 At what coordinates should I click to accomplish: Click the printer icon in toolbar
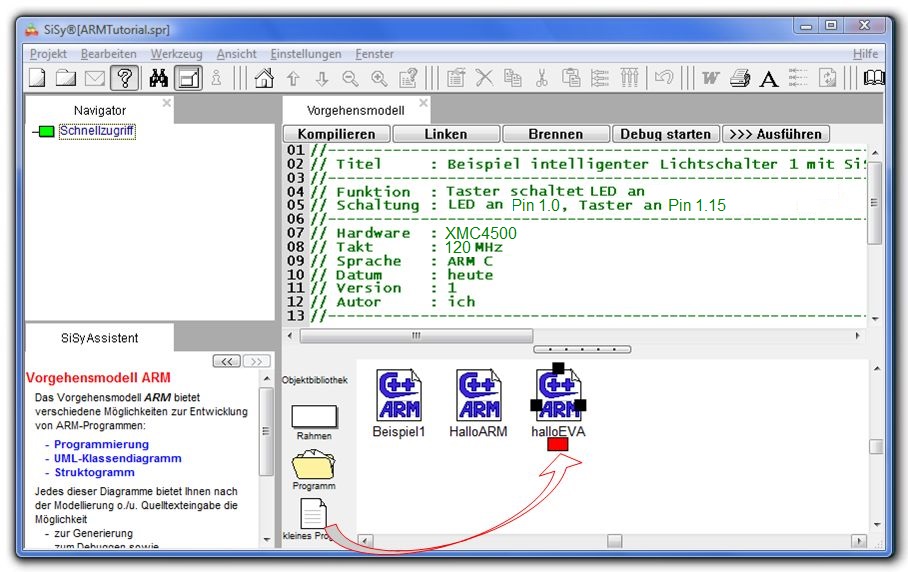[739, 78]
